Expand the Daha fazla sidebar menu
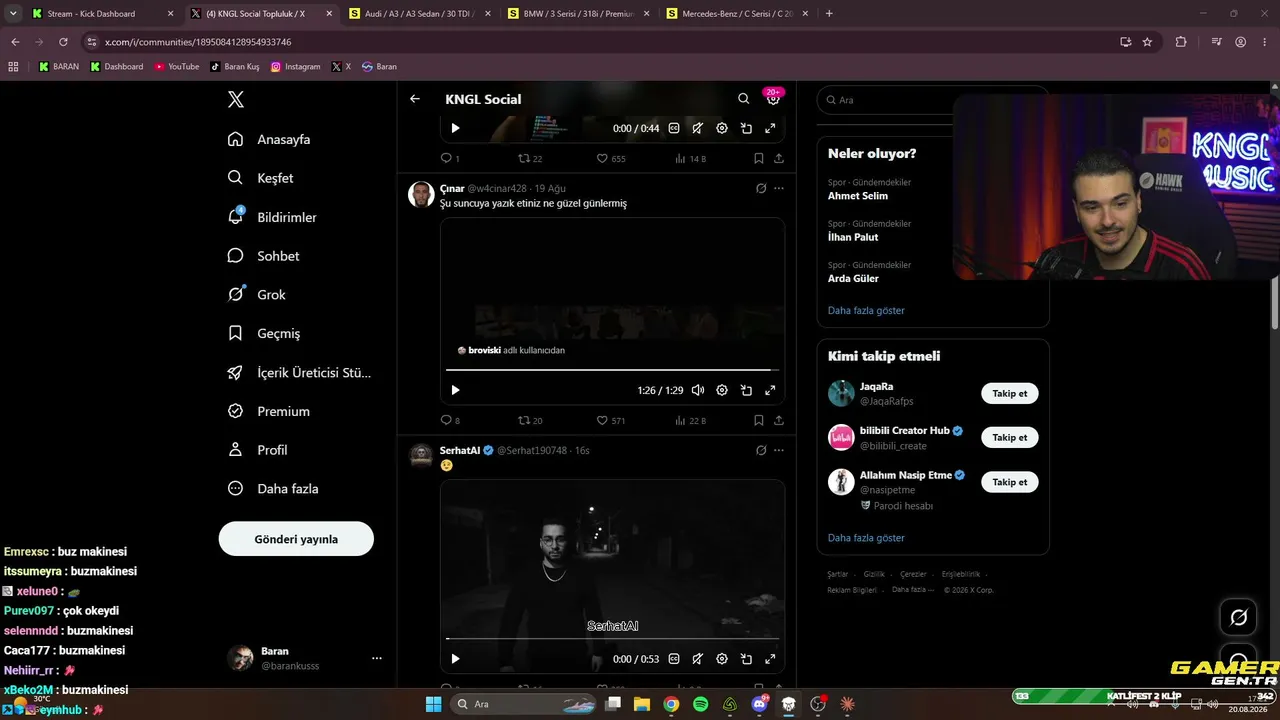The height and width of the screenshot is (720, 1280). pos(273,489)
